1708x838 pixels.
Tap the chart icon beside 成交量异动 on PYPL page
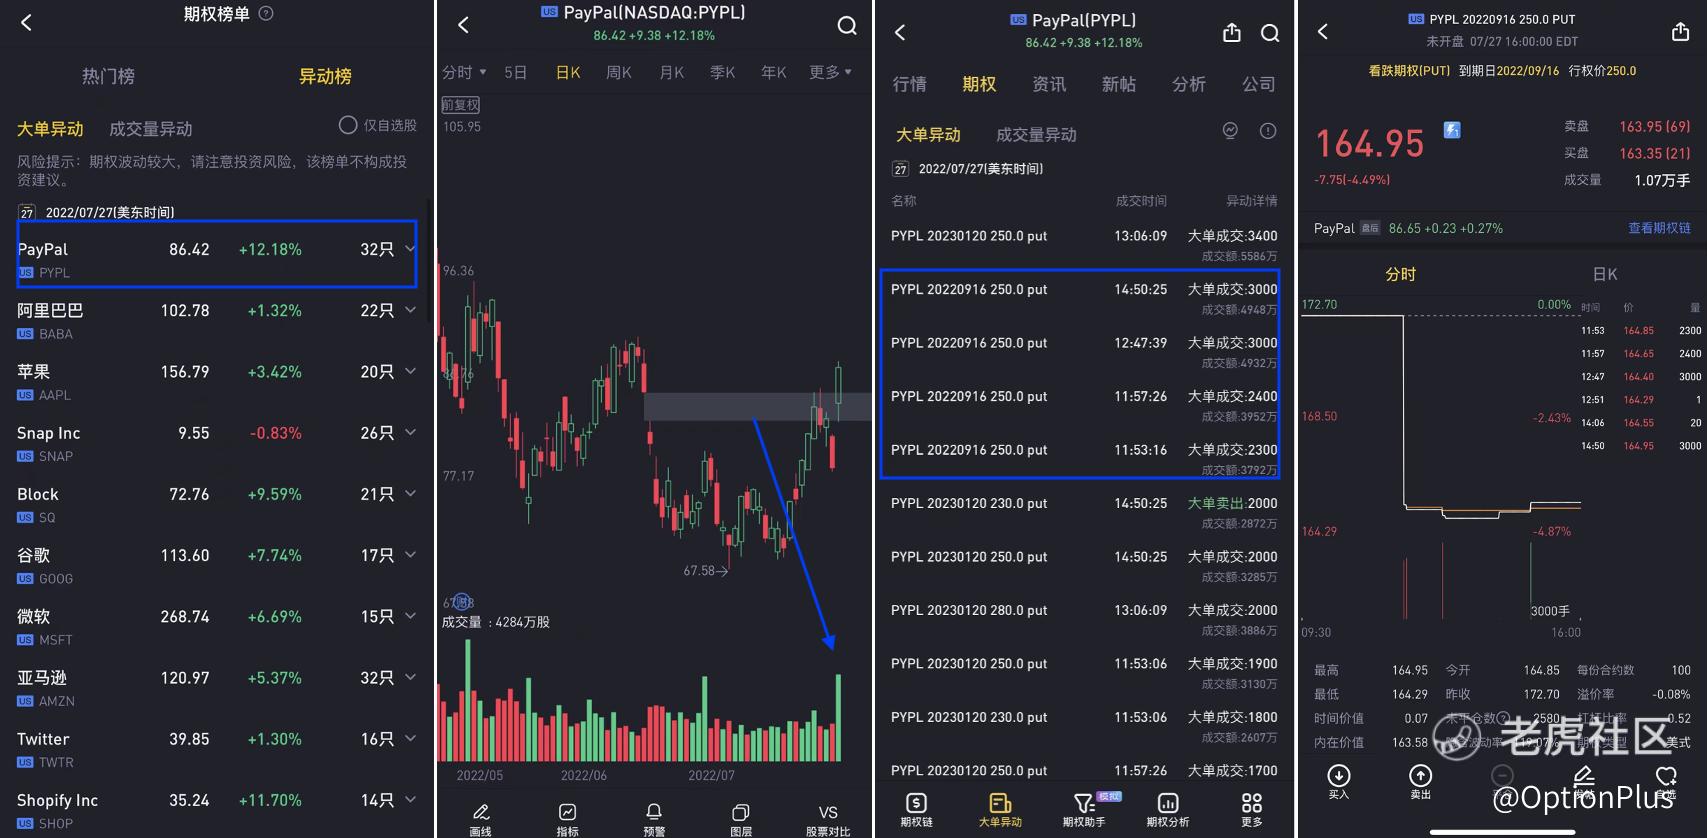[1230, 131]
